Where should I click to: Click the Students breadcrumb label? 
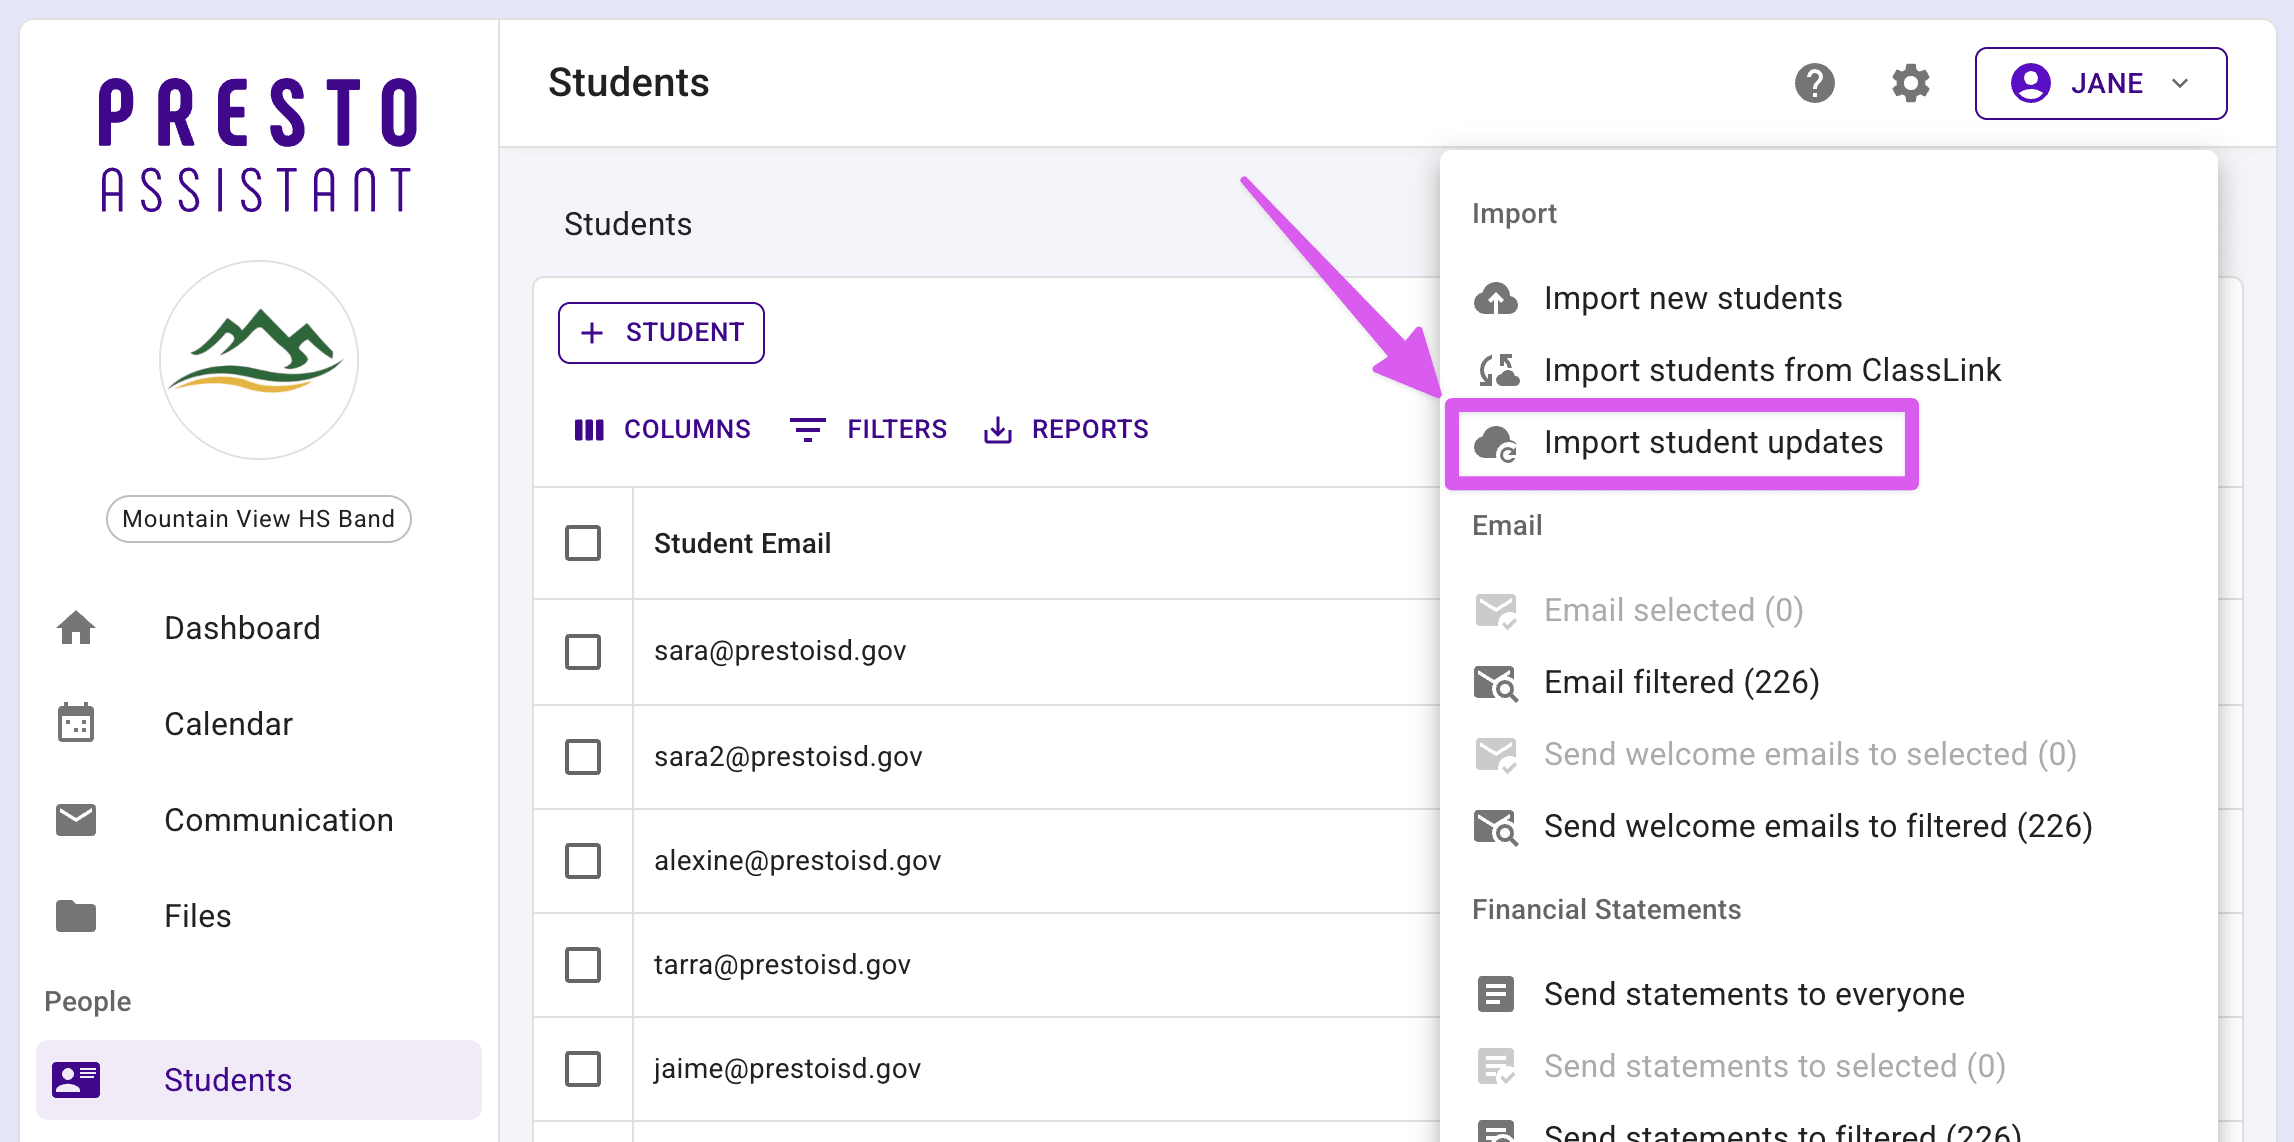(628, 224)
